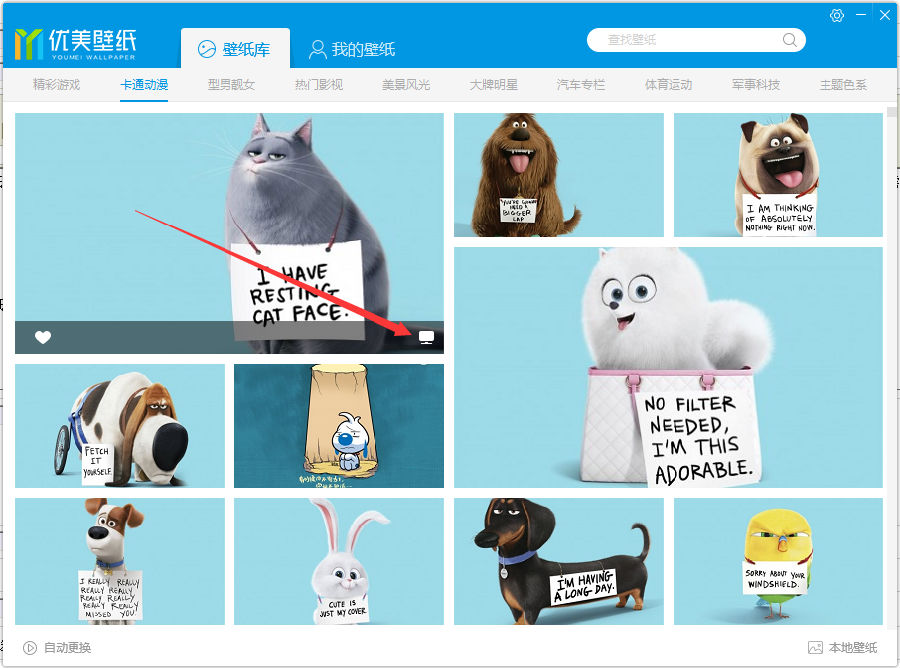The height and width of the screenshot is (668, 900).
Task: Select the dachshund wallpaper
Action: (558, 561)
